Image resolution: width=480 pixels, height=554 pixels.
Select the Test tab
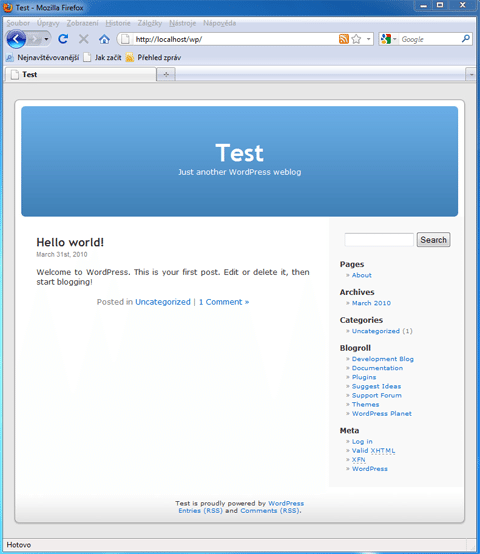point(81,75)
